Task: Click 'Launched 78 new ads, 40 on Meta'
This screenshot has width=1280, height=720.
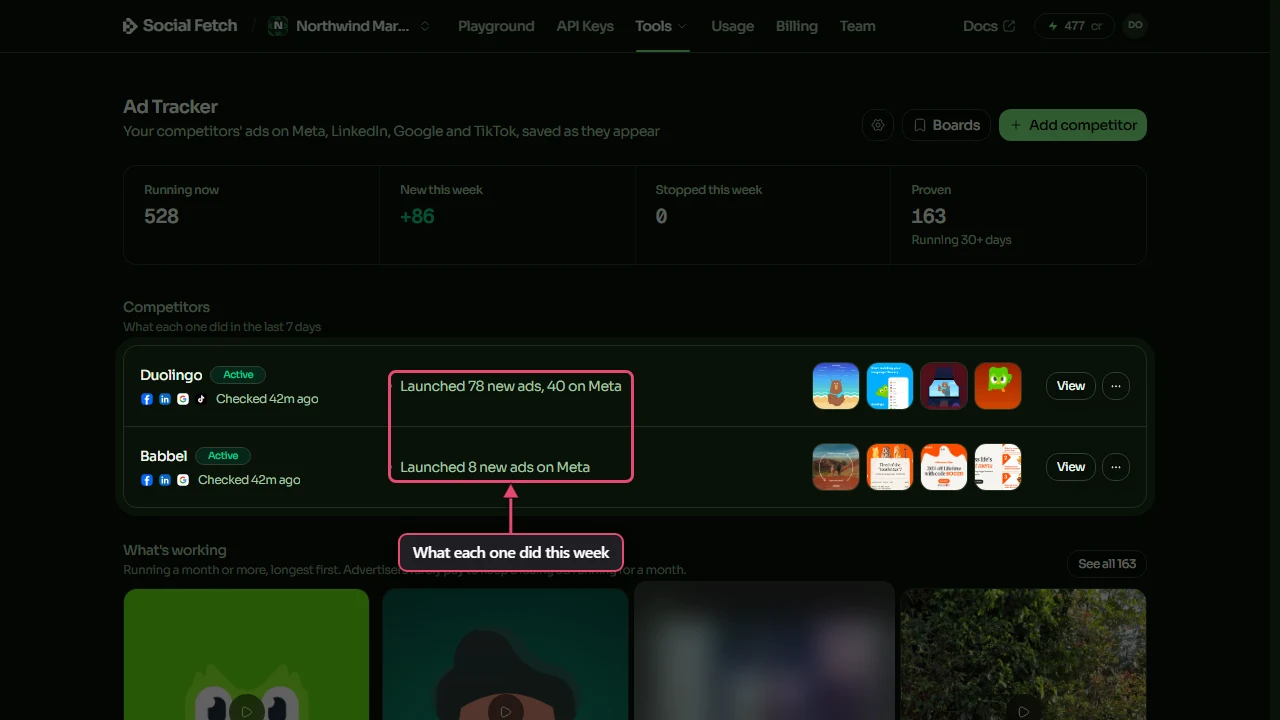Action: [511, 386]
